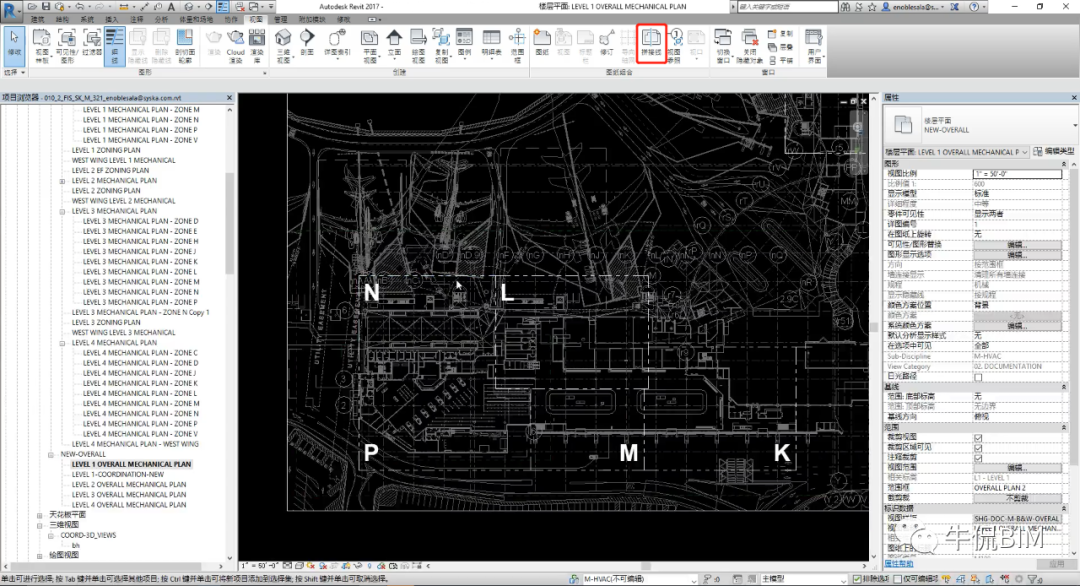Click the Properties help (属性帮助) link
1080x586 pixels.
899,564
